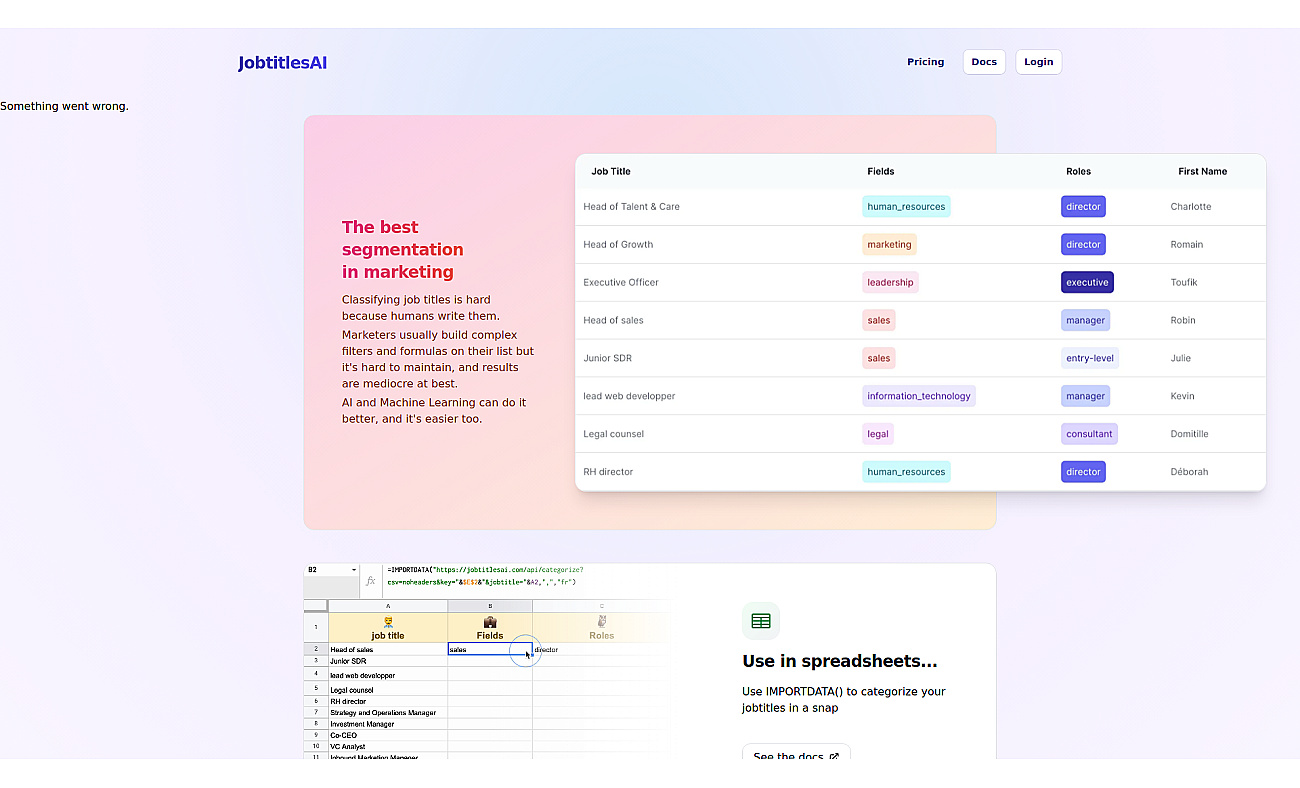Click the legal field tag
Viewport: 1300px width, 788px height.
877,435
